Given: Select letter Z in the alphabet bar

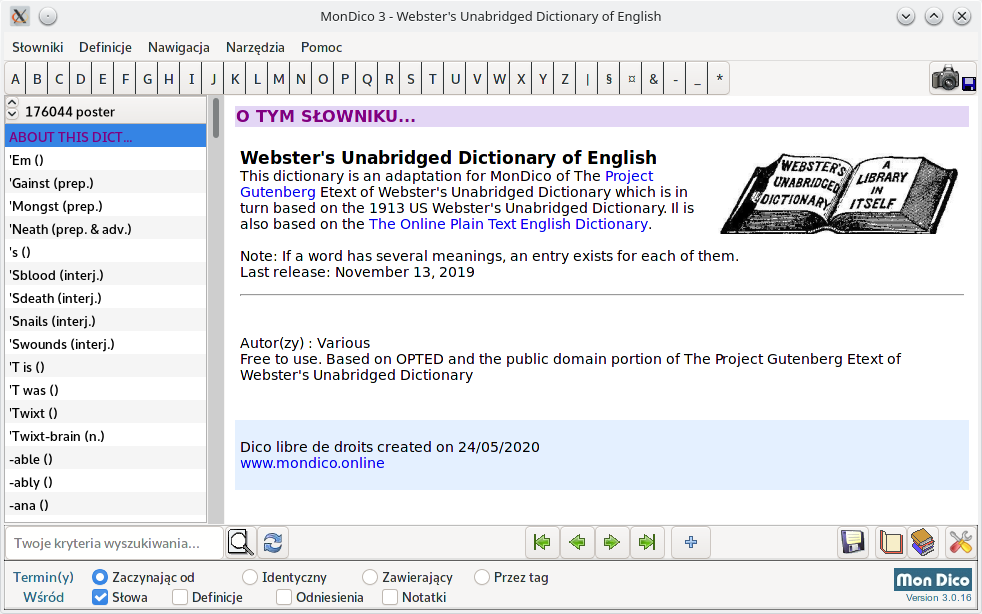Looking at the screenshot, I should pyautogui.click(x=565, y=79).
